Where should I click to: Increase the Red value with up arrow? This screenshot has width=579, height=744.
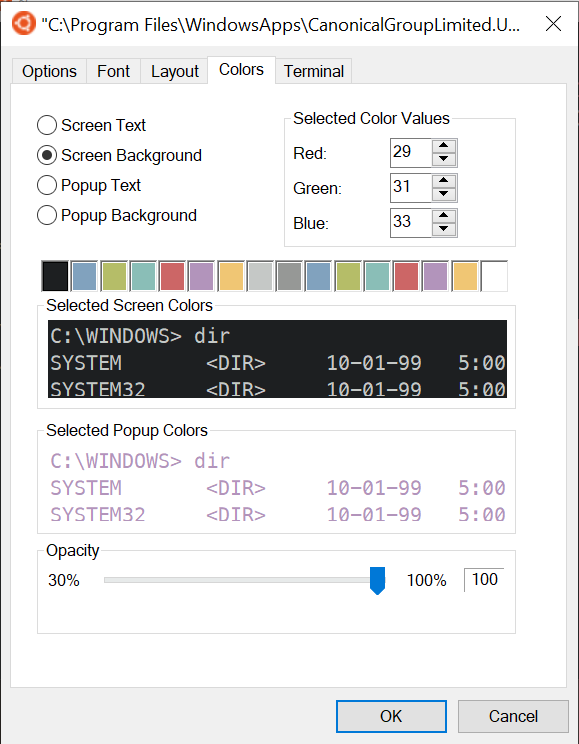(x=444, y=146)
